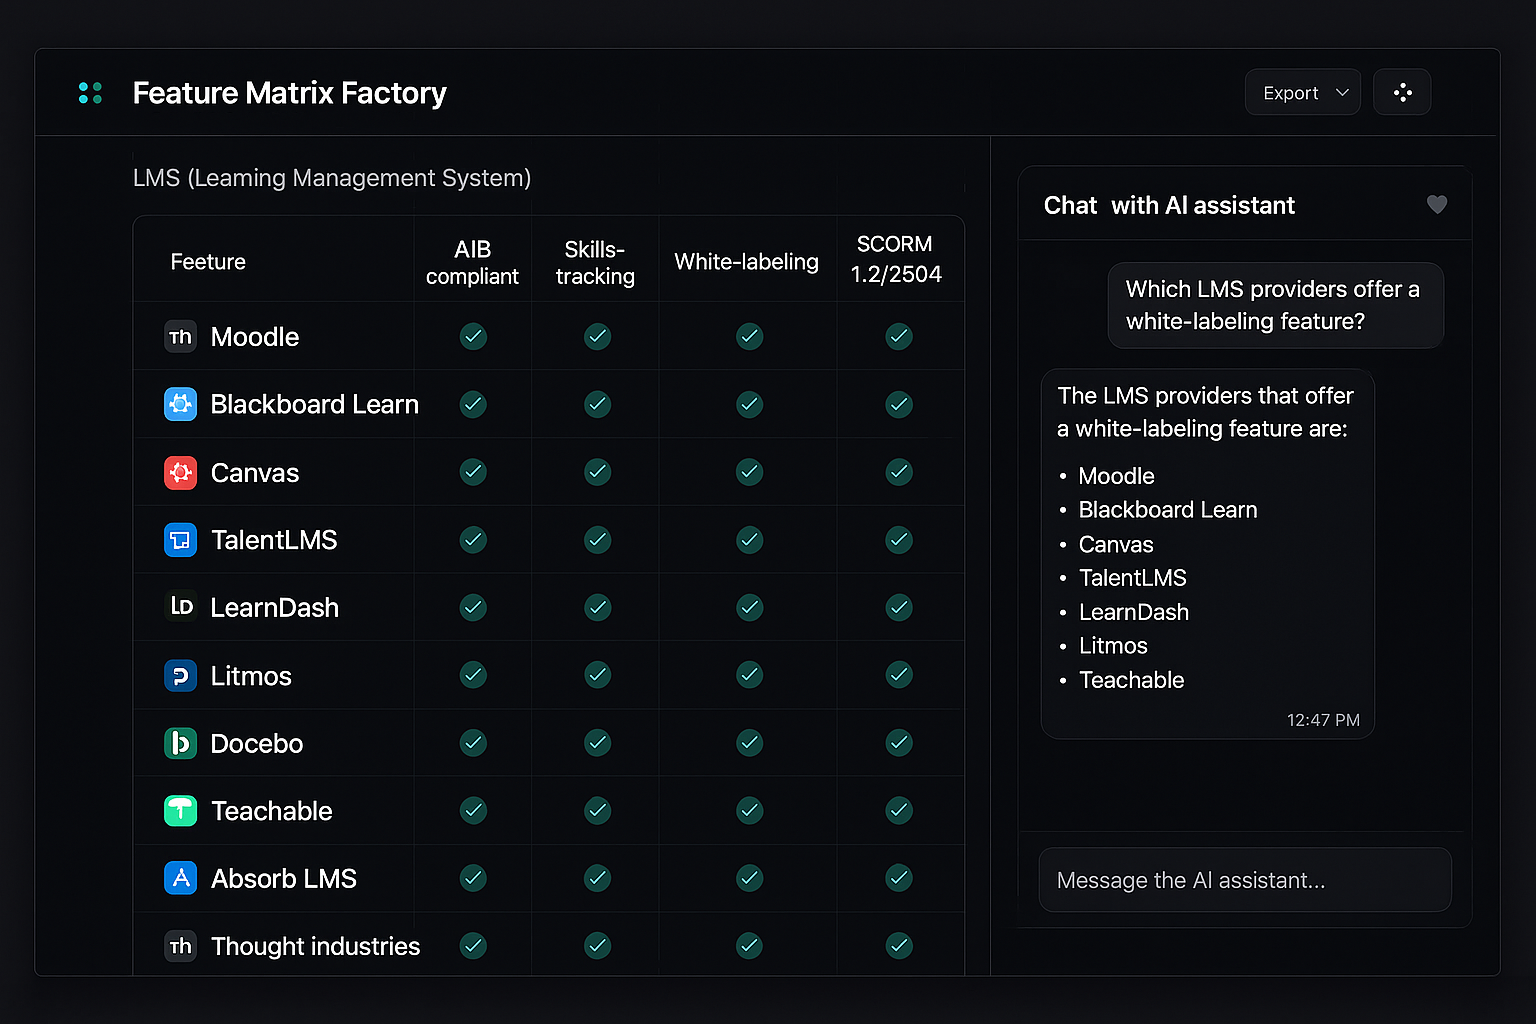Image resolution: width=1536 pixels, height=1024 pixels.
Task: Click the Message the AI assistant field
Action: [x=1244, y=880]
